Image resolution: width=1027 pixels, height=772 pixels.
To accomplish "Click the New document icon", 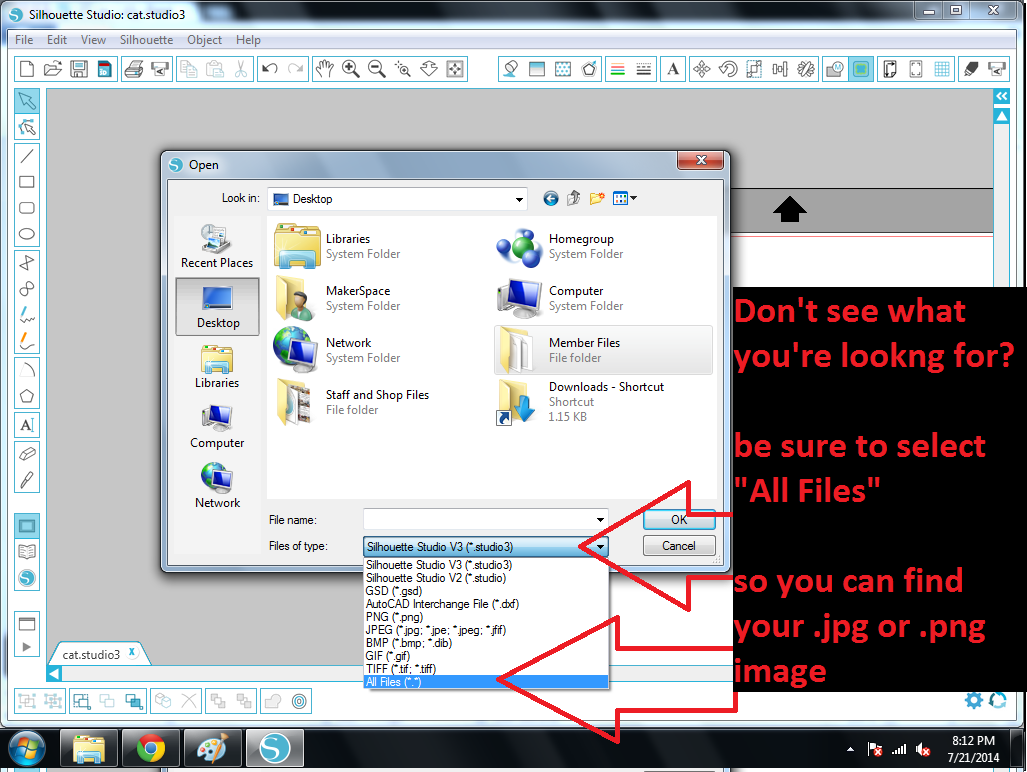I will point(27,69).
